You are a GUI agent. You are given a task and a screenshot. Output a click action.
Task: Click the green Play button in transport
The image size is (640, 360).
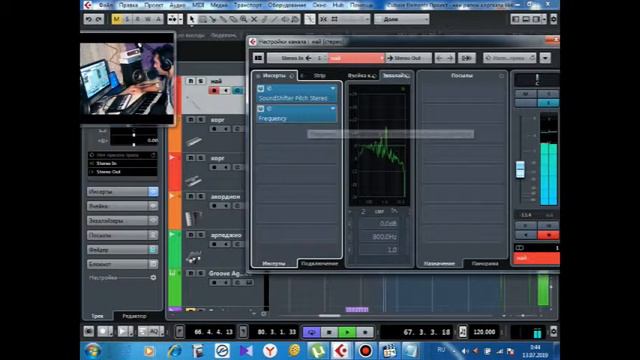(x=347, y=332)
